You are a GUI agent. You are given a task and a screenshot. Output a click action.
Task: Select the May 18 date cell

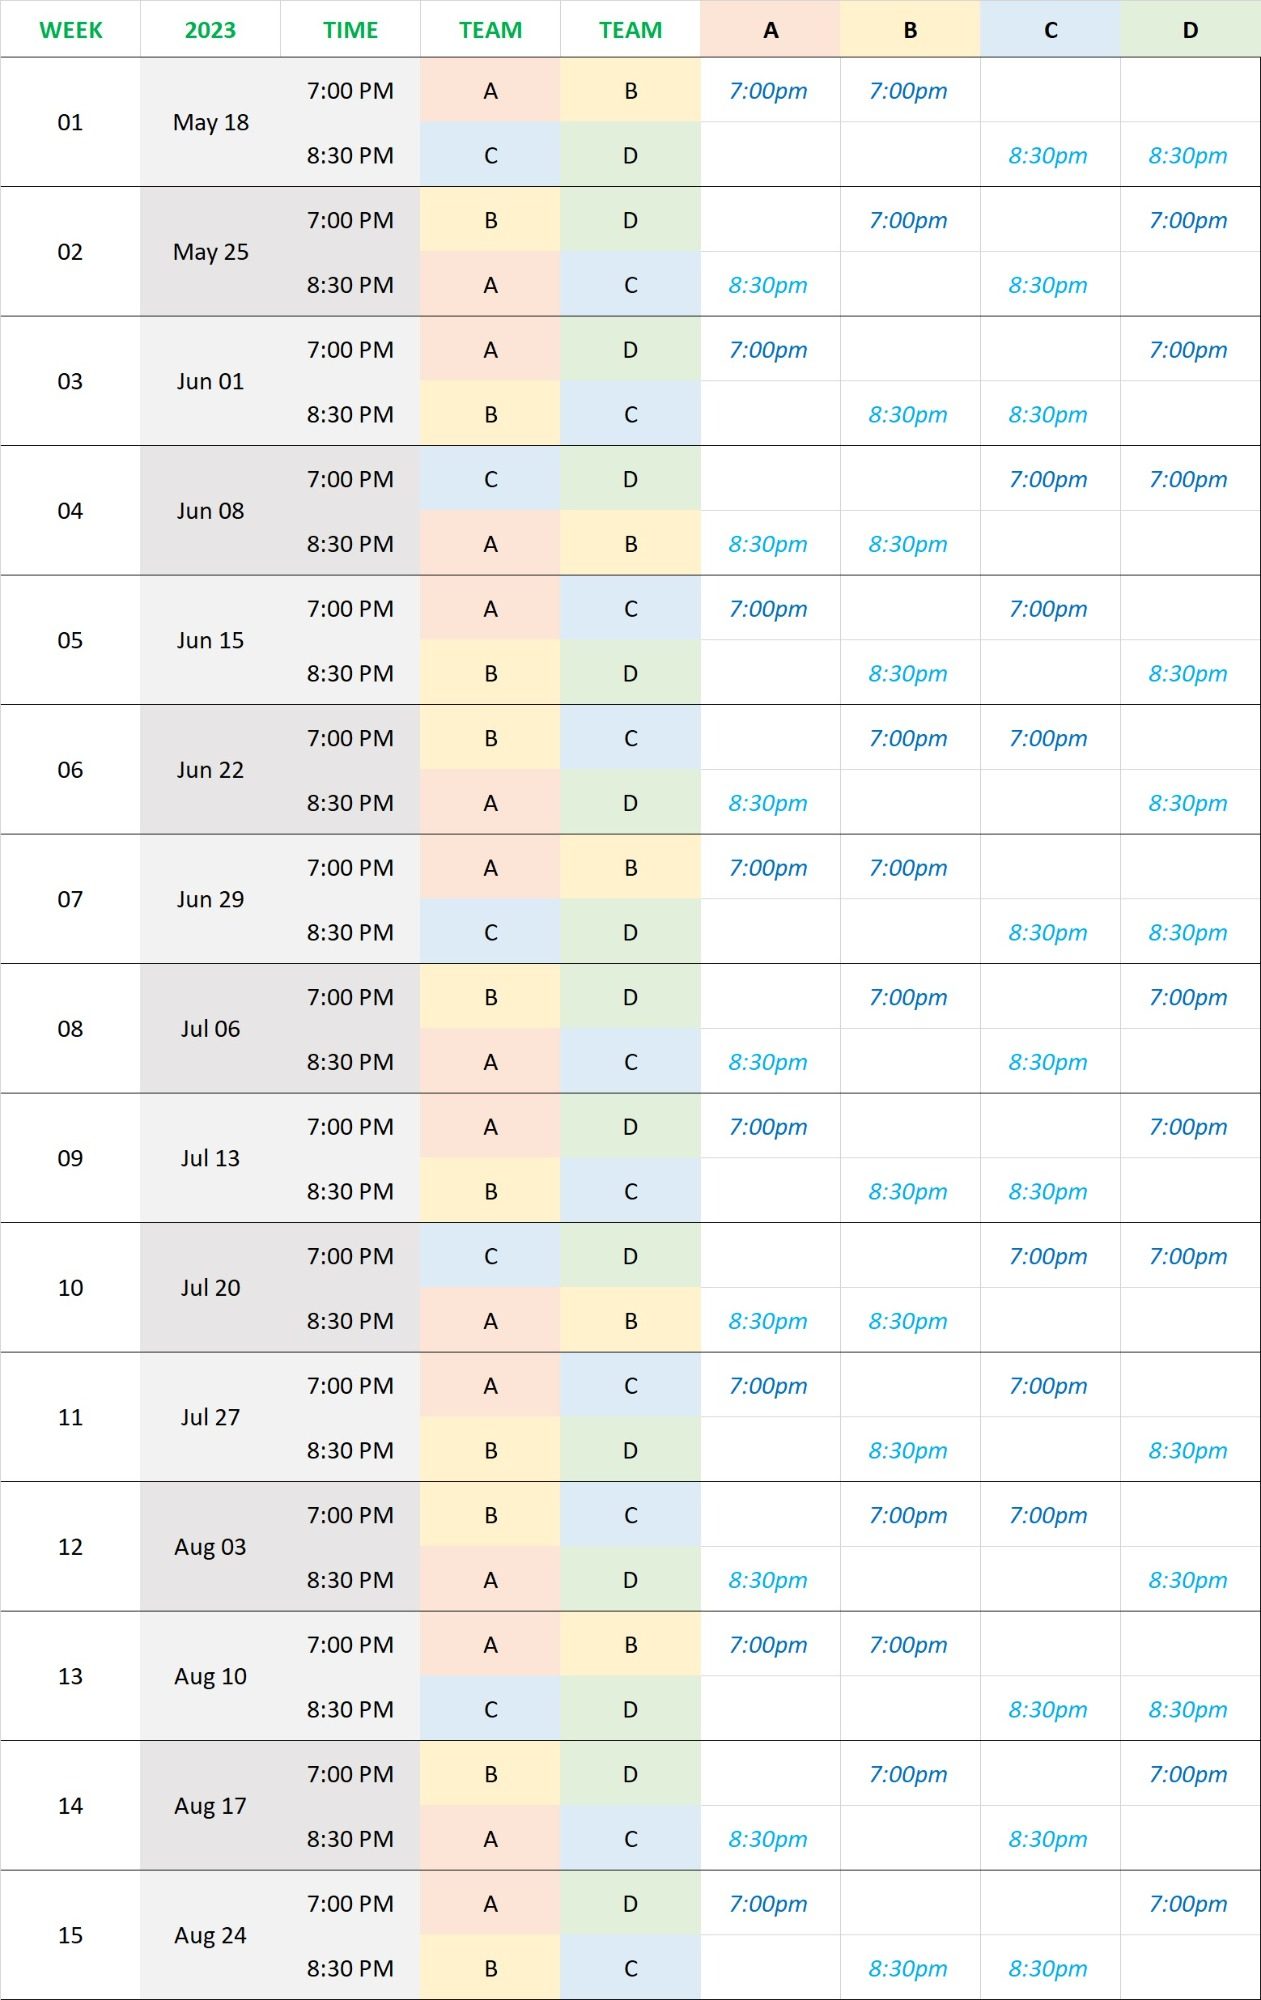click(x=210, y=122)
